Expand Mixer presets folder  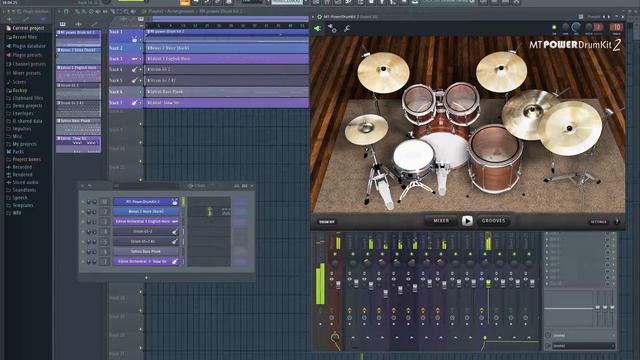point(24,73)
